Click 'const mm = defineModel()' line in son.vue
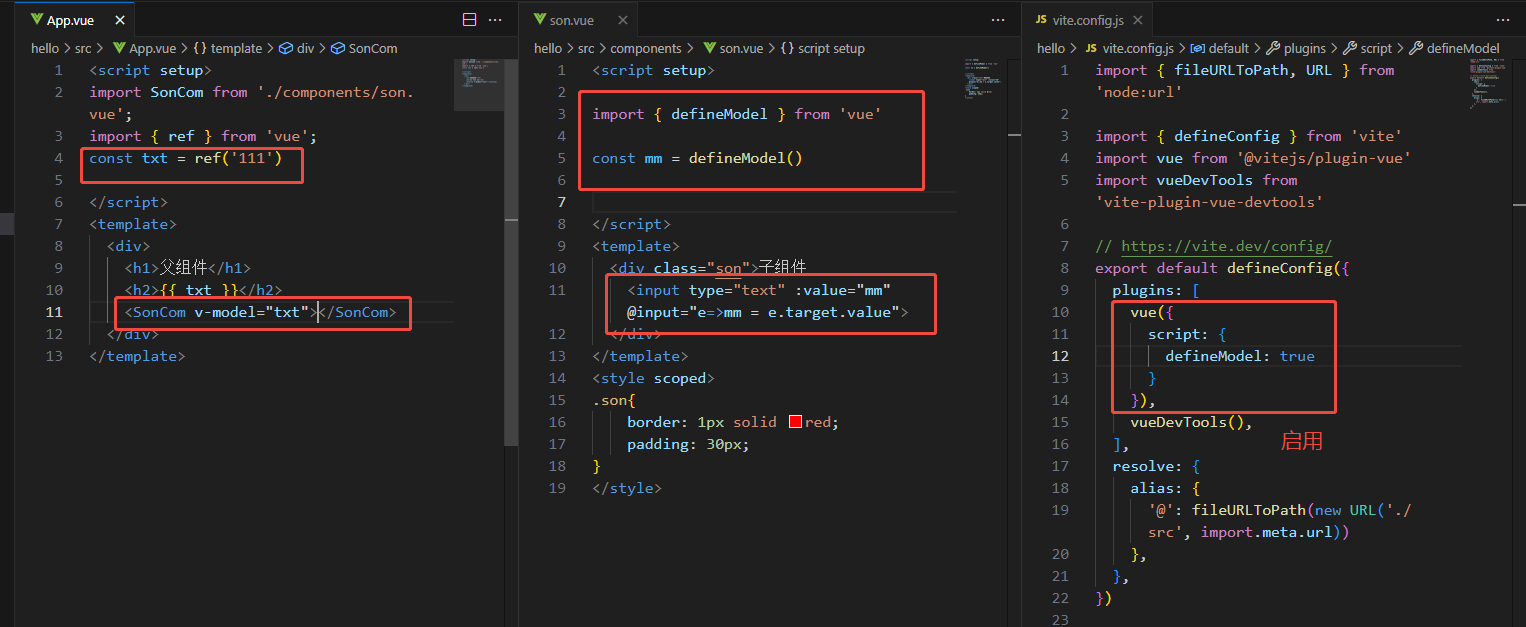1526x627 pixels. point(697,158)
